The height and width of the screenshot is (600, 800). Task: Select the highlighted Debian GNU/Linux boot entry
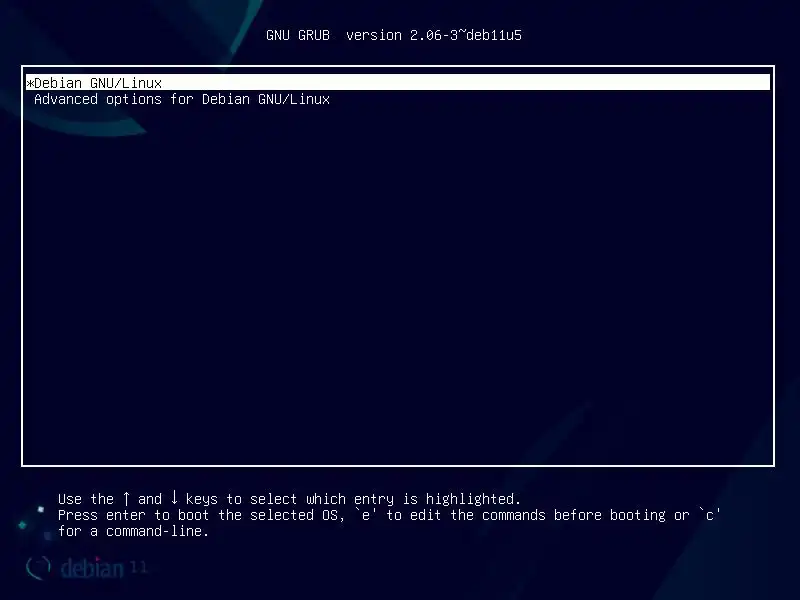click(x=398, y=83)
